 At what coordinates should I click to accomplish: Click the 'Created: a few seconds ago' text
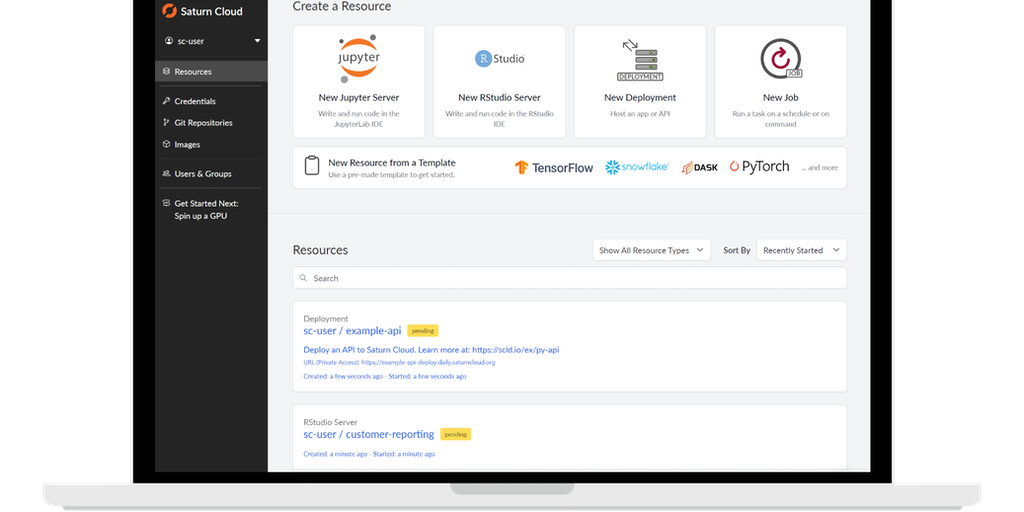coord(343,376)
